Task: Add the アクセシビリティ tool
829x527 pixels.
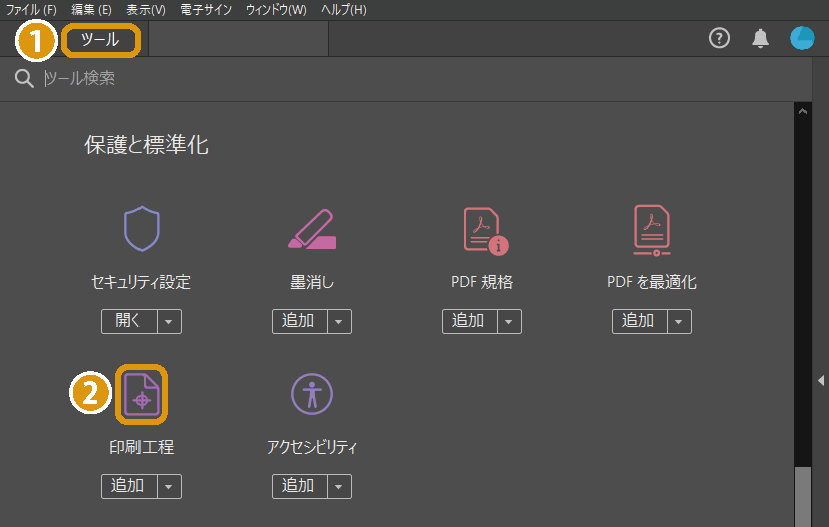Action: (x=299, y=486)
